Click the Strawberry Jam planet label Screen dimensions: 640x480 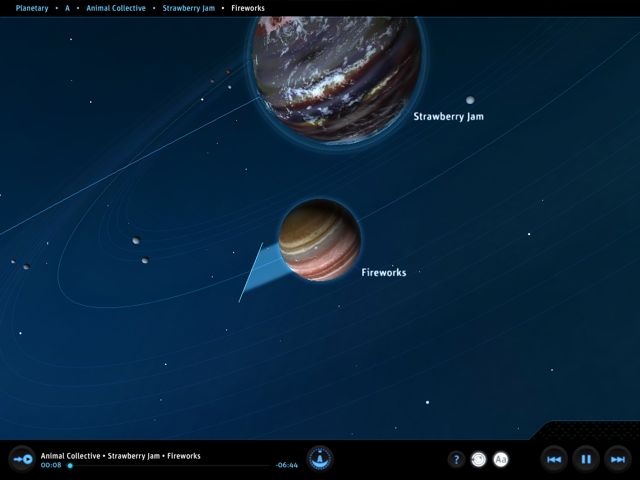click(448, 117)
